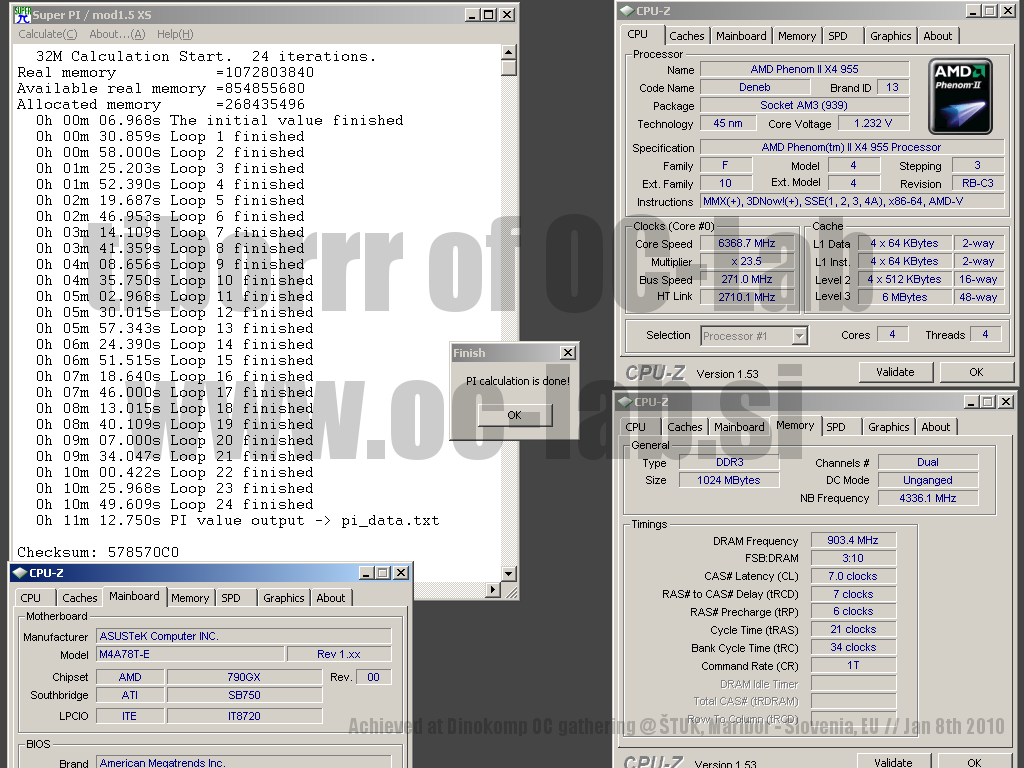Click Validate in top CPU-Z window
Screen dimensions: 1024x768
[x=895, y=372]
